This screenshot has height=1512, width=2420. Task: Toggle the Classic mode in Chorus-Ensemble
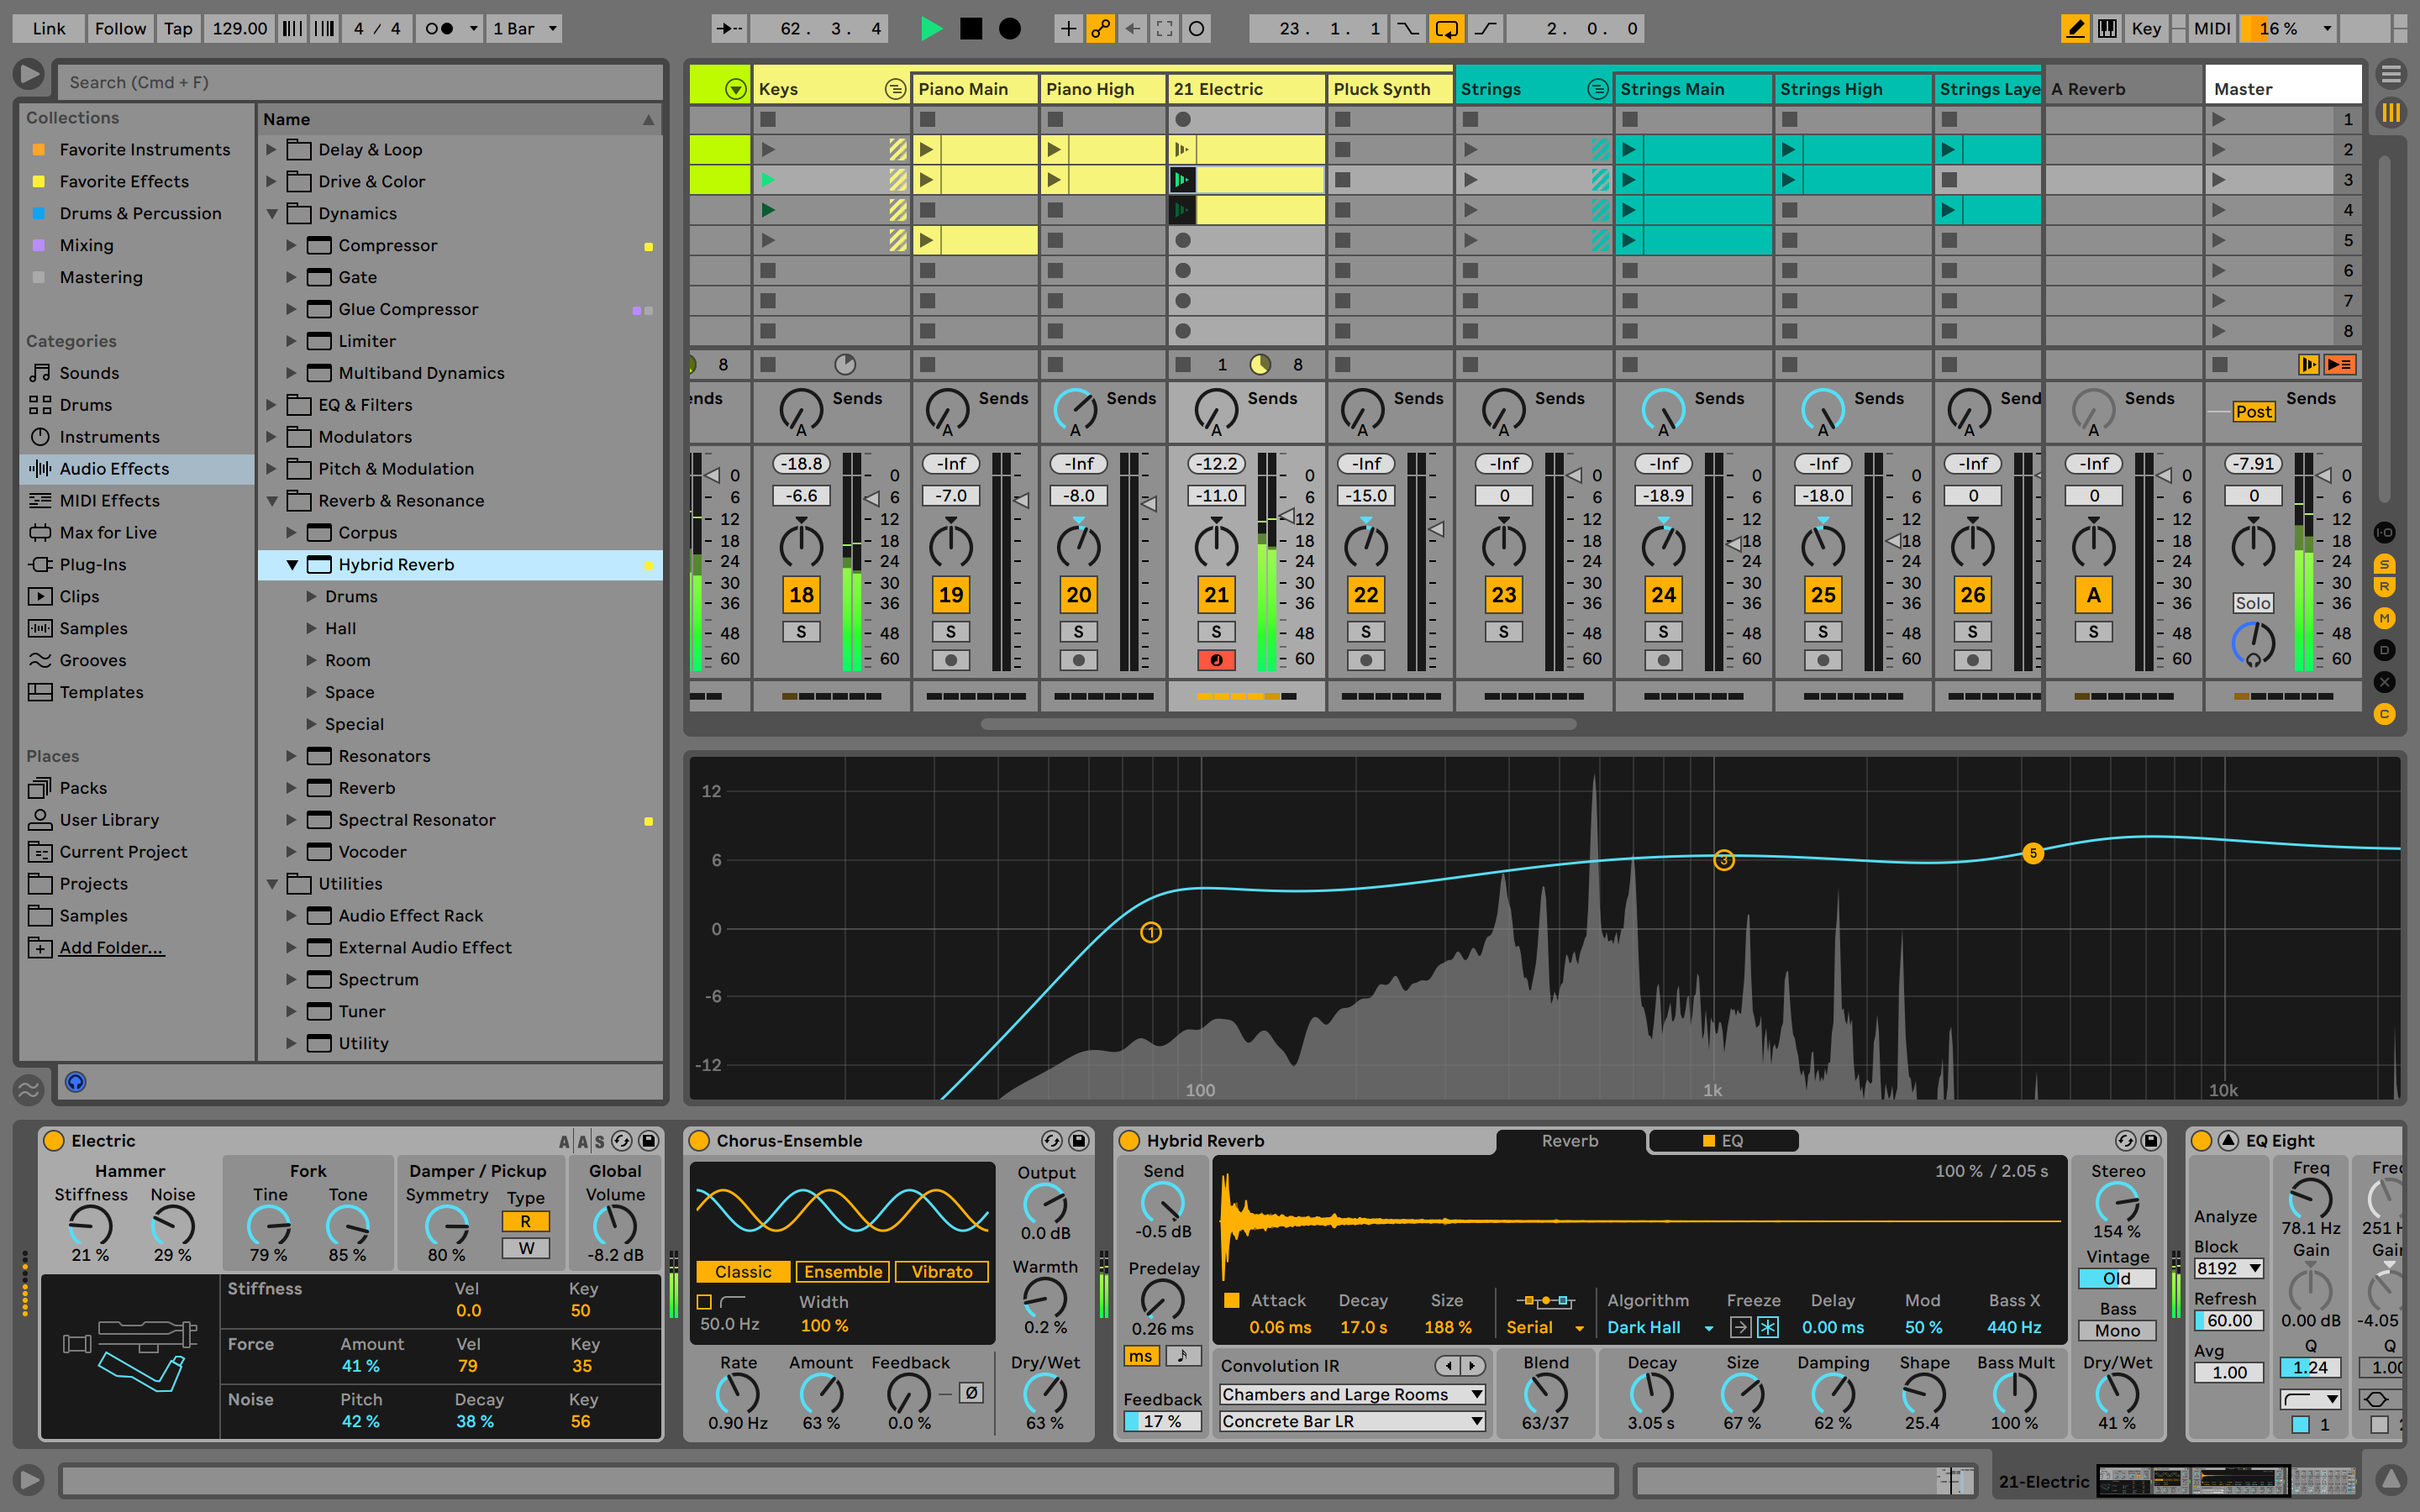[x=744, y=1270]
